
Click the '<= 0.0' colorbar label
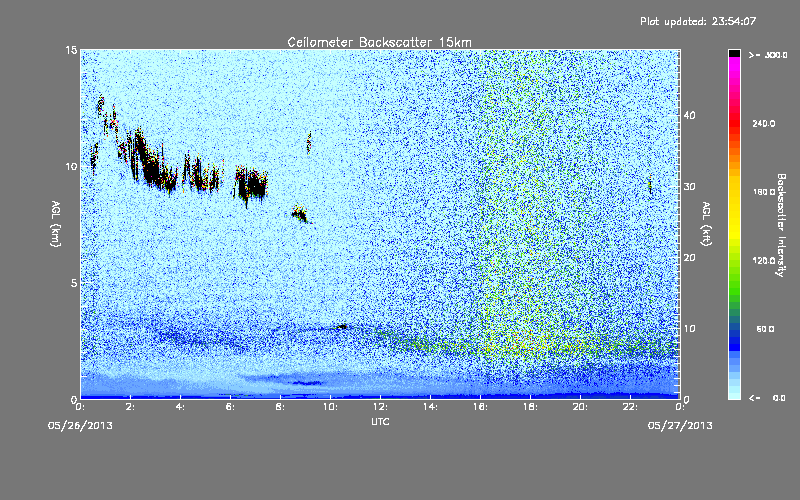pyautogui.click(x=767, y=398)
